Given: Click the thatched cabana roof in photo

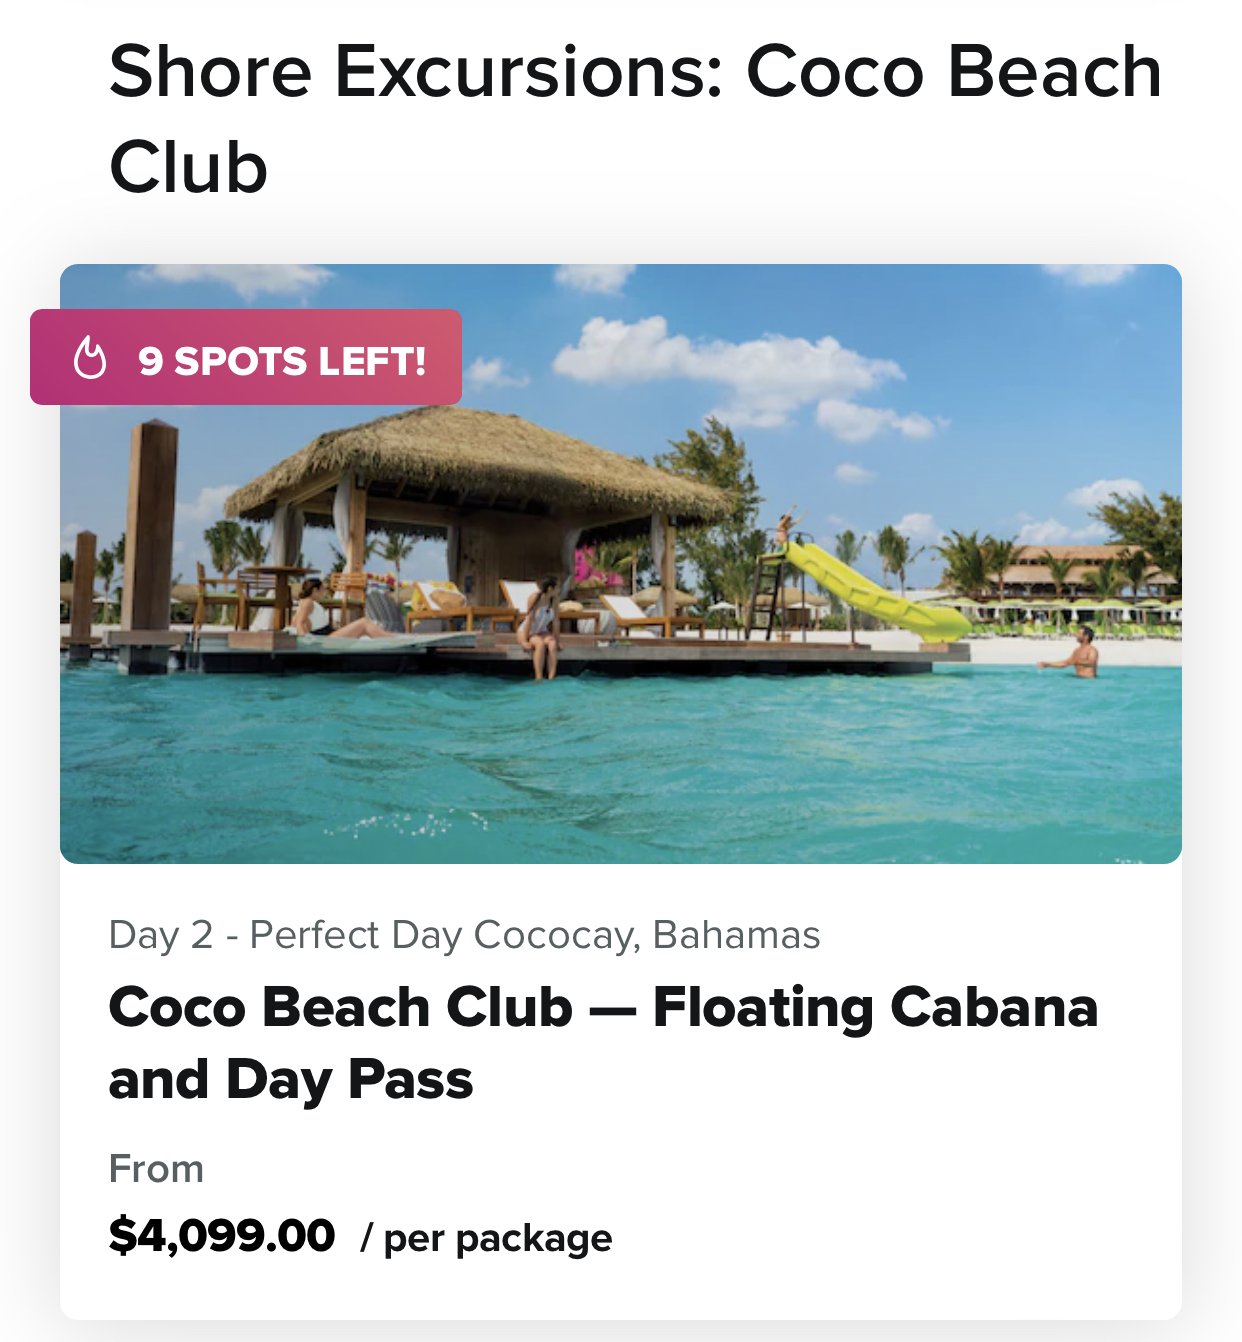Looking at the screenshot, I should point(478,462).
